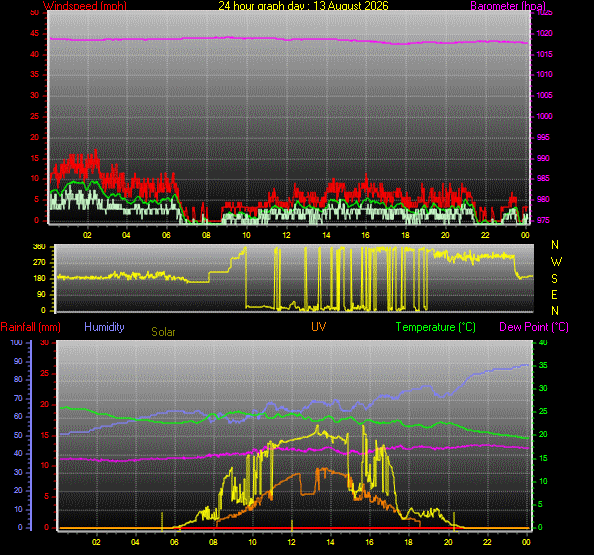Viewport: 594px width, 555px height.
Task: Click hour 12 on the windspeed graph time axis
Action: coord(286,235)
